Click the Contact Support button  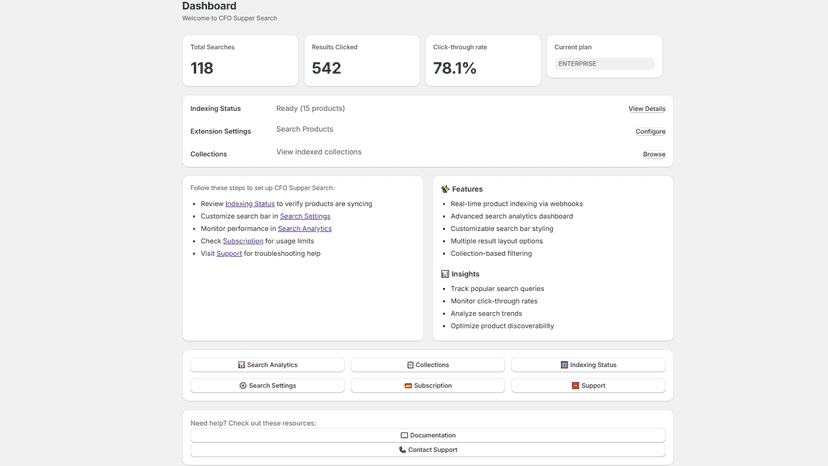tap(428, 450)
